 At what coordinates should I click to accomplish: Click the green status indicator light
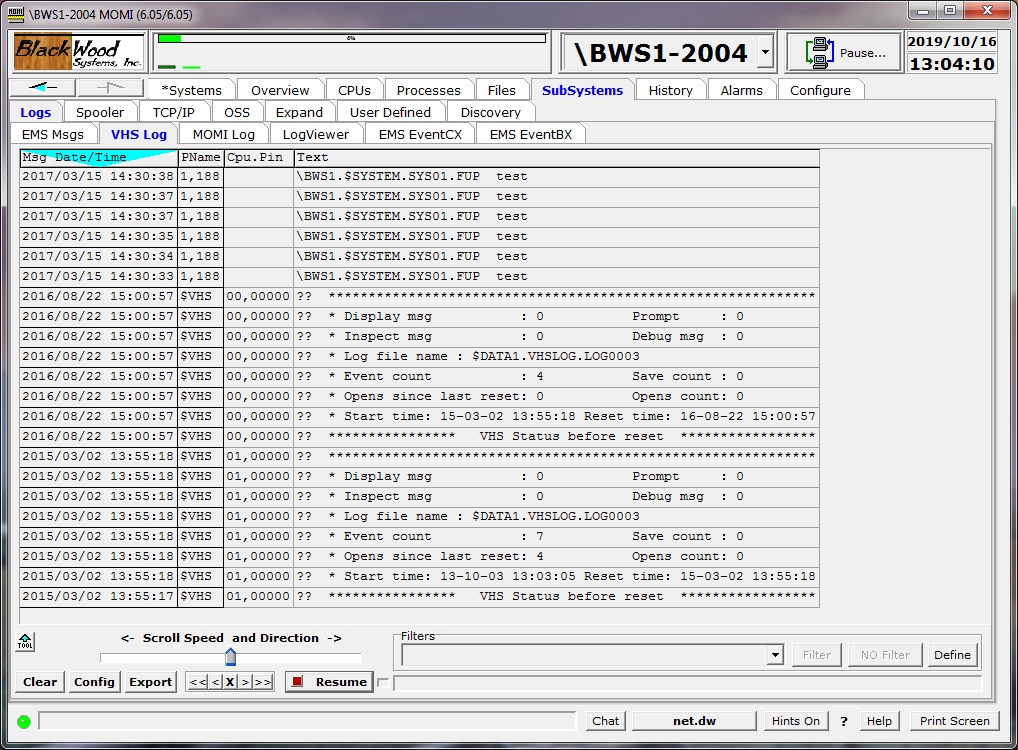[24, 721]
